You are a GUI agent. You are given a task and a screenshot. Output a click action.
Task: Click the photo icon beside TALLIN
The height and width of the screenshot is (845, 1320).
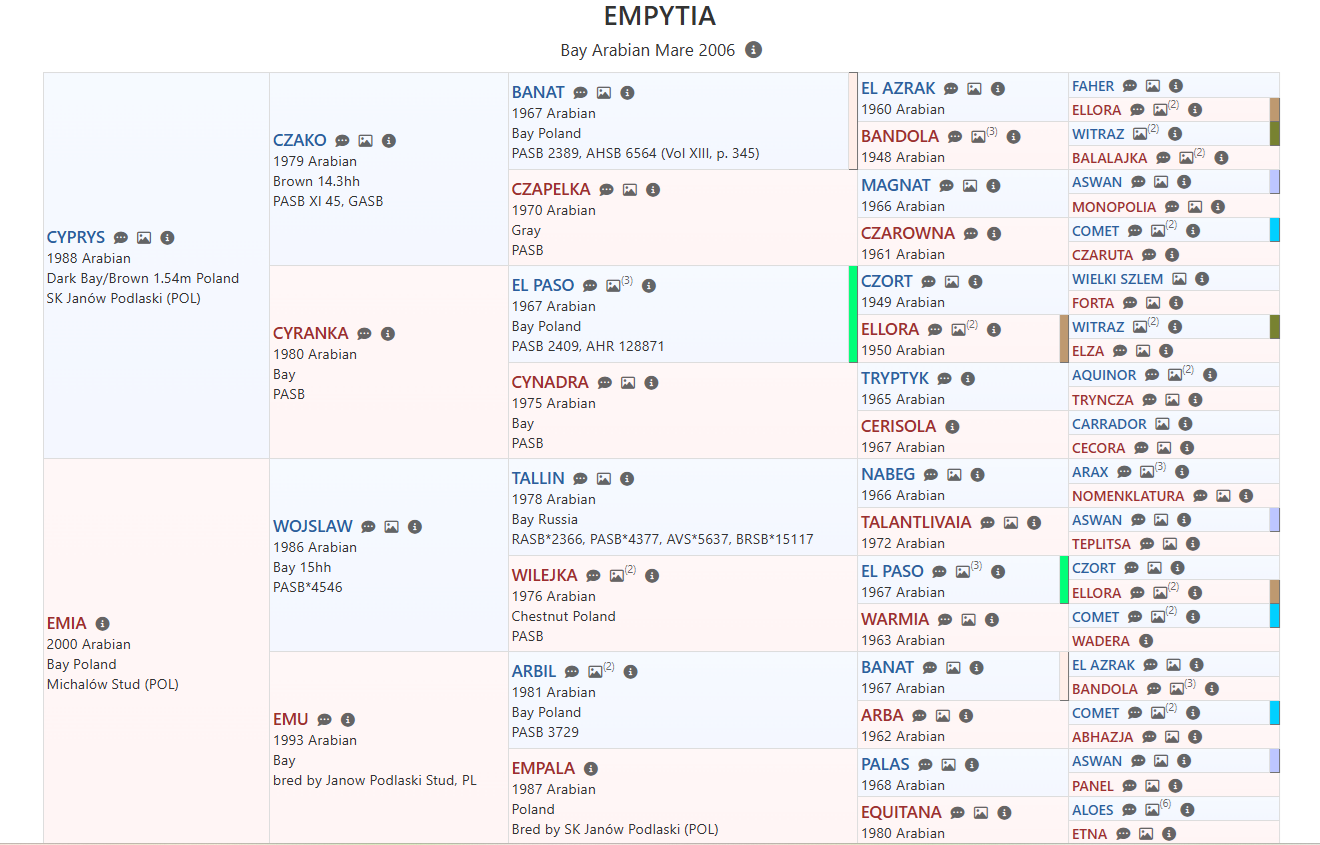(604, 478)
